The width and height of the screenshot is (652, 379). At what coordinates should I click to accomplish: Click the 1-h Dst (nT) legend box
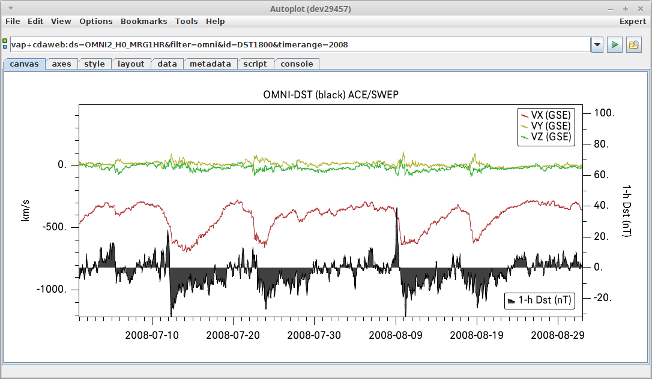pyautogui.click(x=540, y=300)
